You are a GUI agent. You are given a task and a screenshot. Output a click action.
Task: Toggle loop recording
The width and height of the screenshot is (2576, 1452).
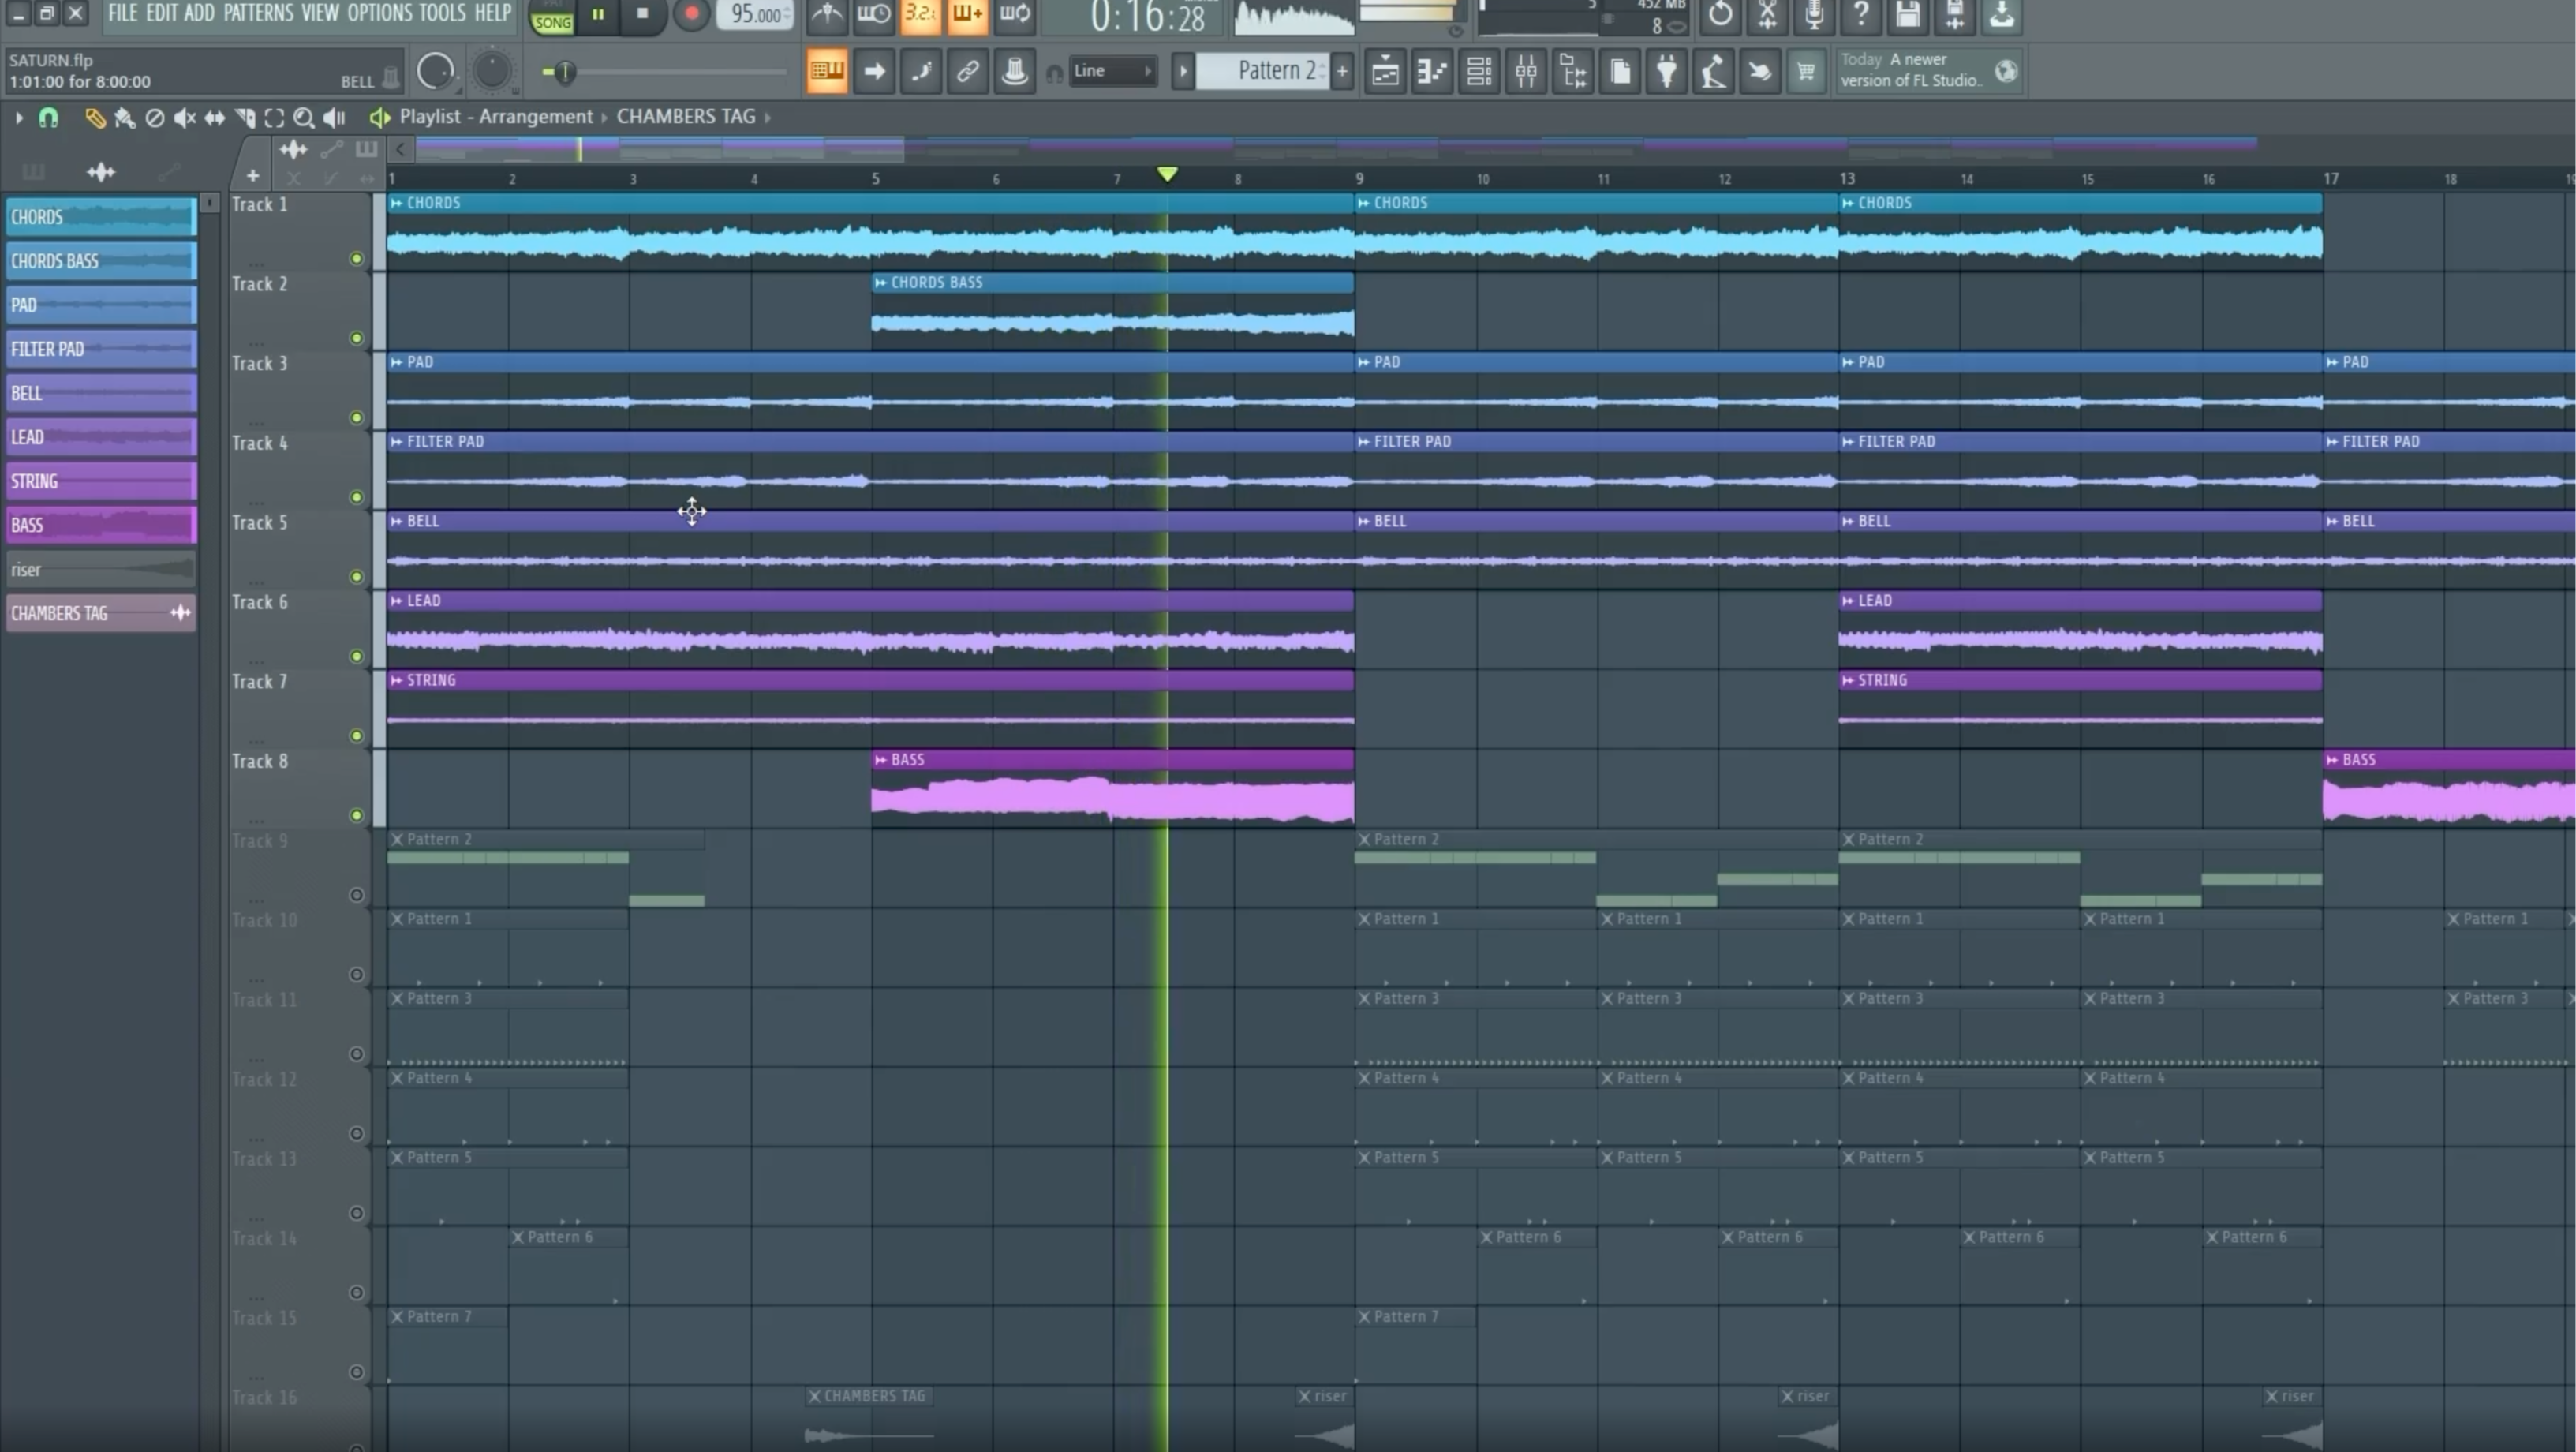1015,14
